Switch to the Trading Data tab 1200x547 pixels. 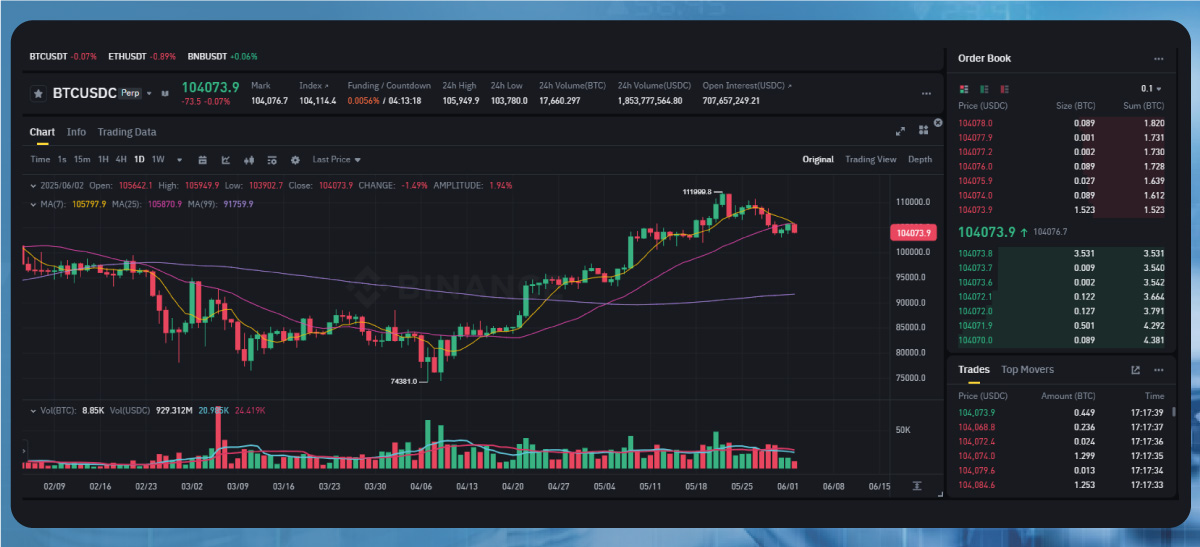126,132
